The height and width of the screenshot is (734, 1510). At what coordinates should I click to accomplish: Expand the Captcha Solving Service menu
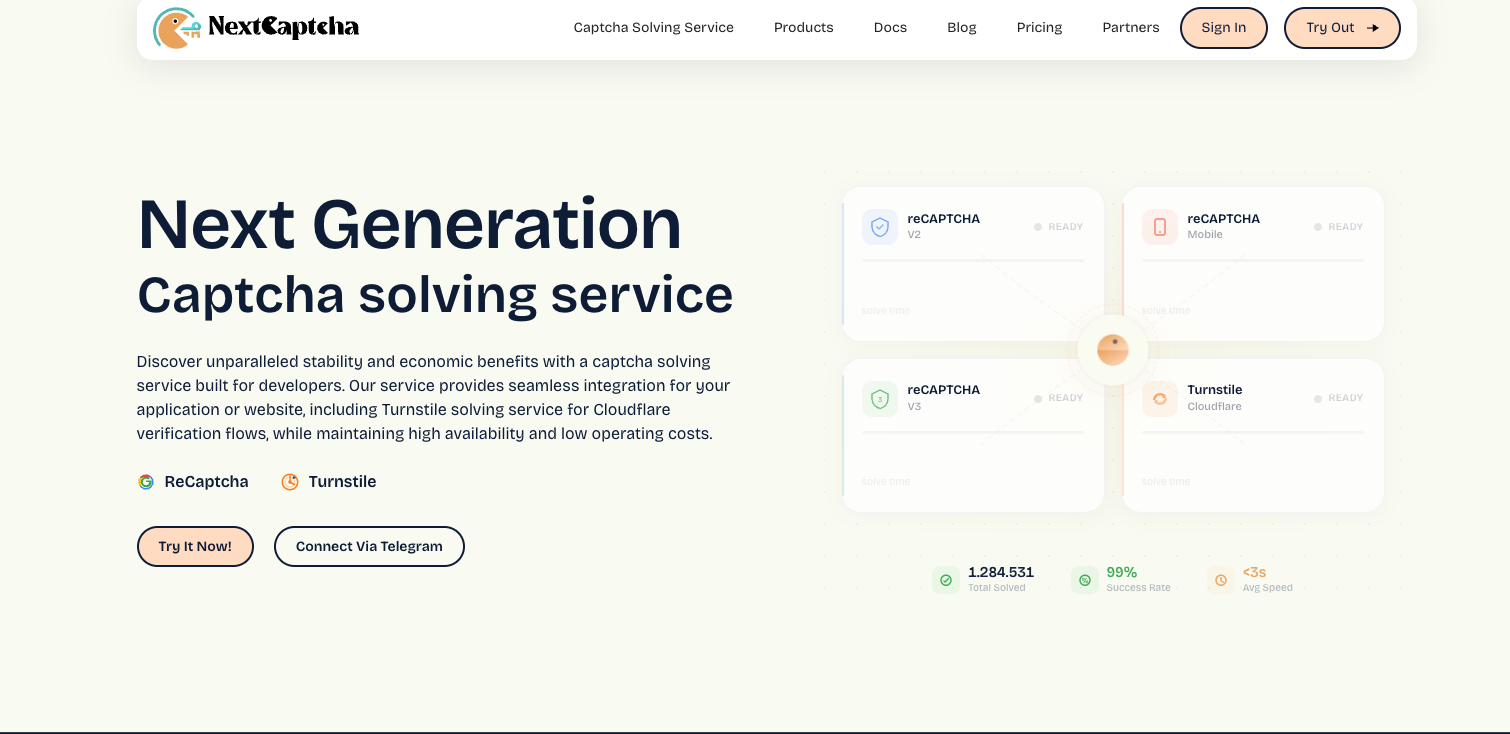653,27
